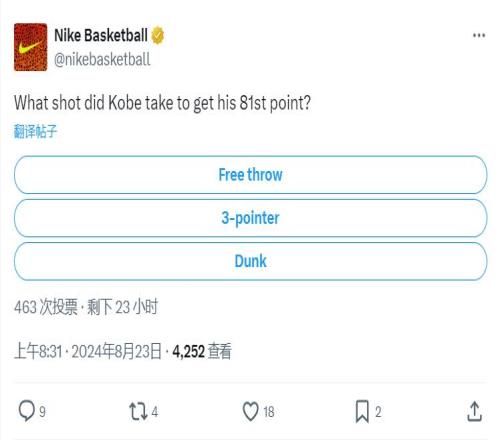Click the gold verified badge icon
Viewport: 500px width, 440px height.
click(x=158, y=36)
